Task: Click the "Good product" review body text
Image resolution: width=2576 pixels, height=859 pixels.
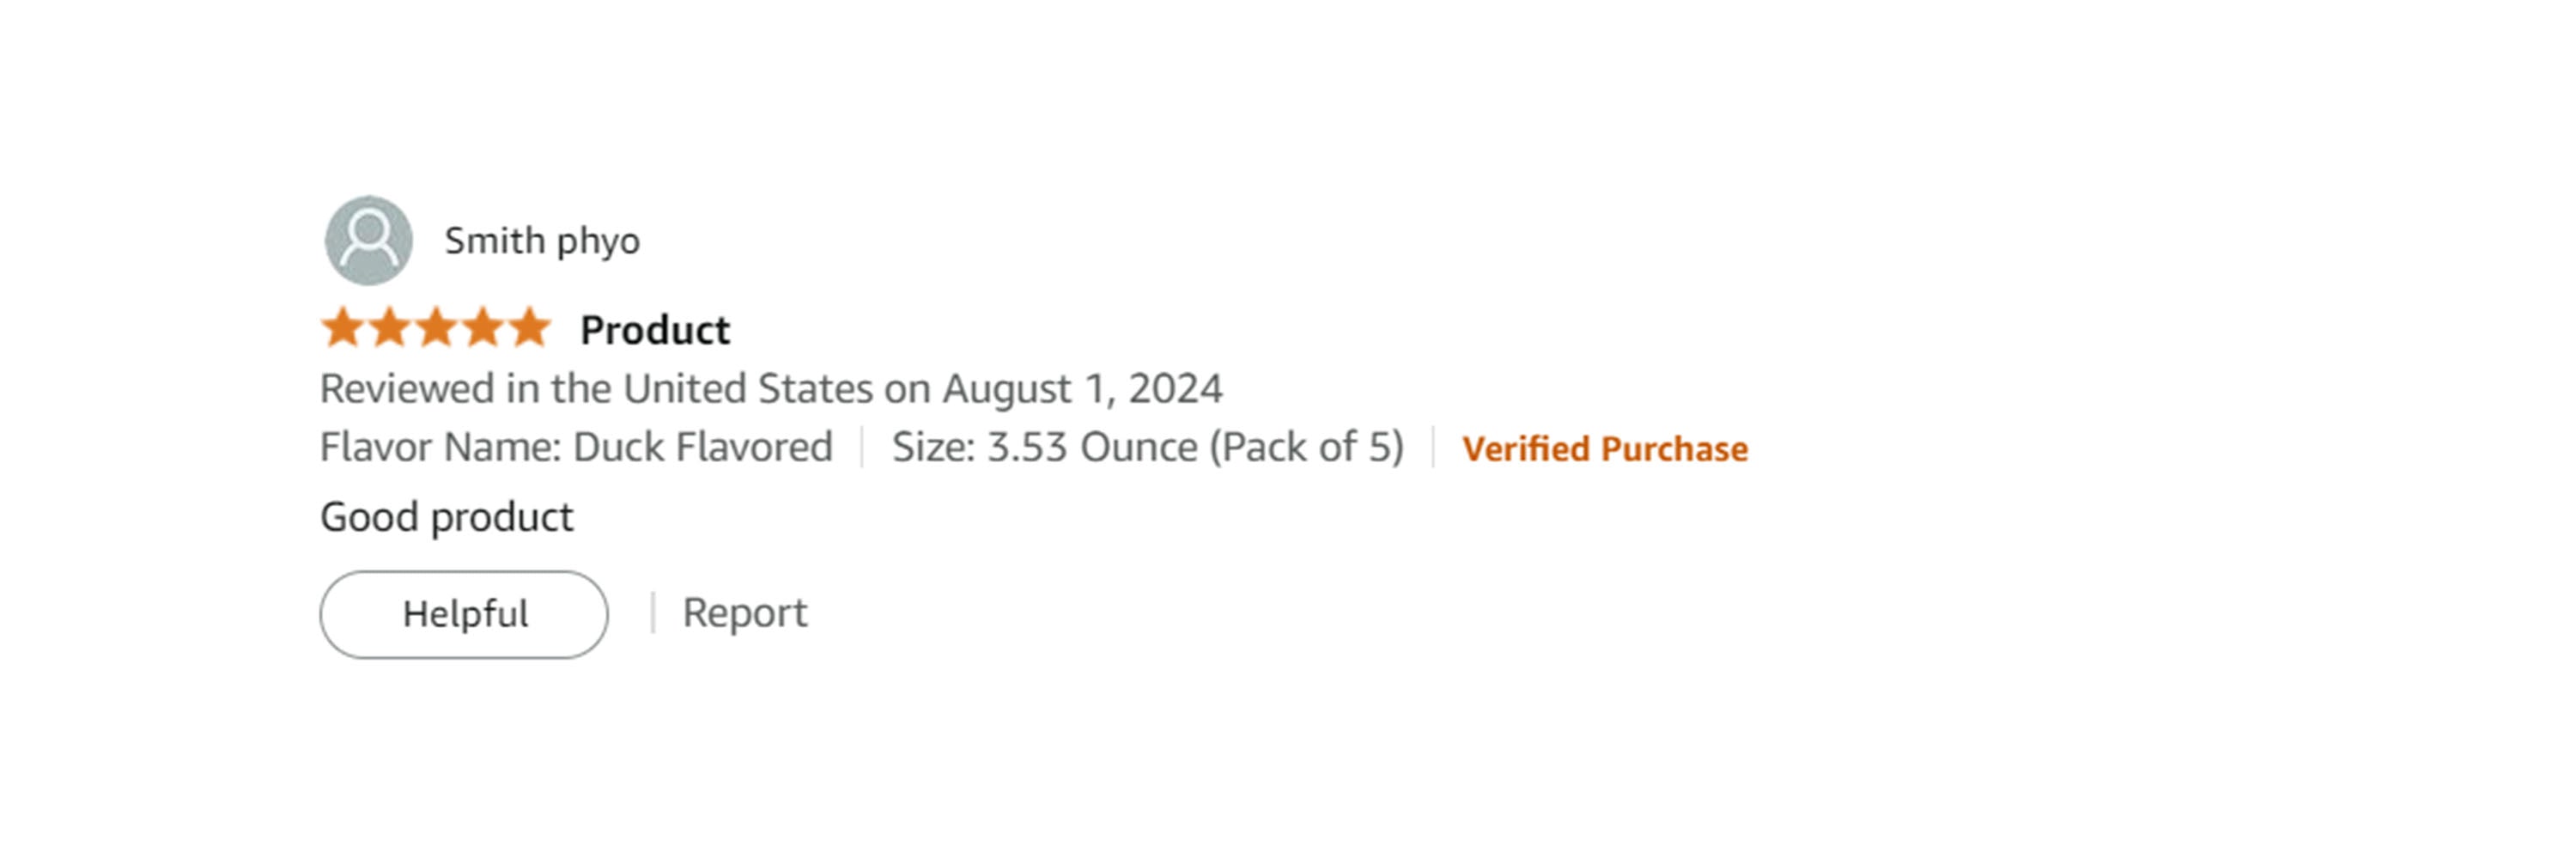Action: pos(446,517)
